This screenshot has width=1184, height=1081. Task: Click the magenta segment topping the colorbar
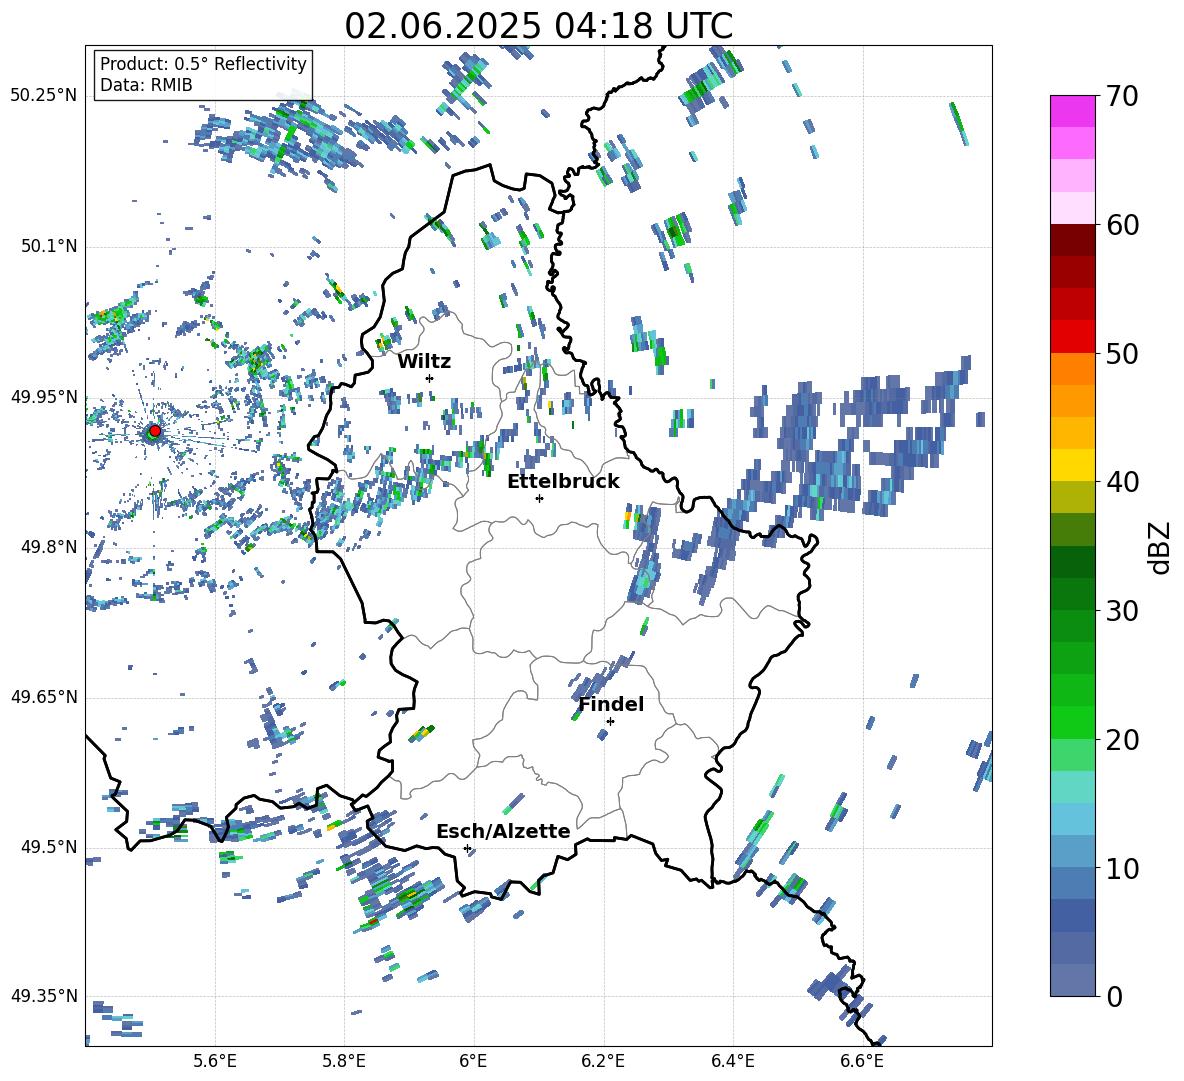pos(1072,111)
